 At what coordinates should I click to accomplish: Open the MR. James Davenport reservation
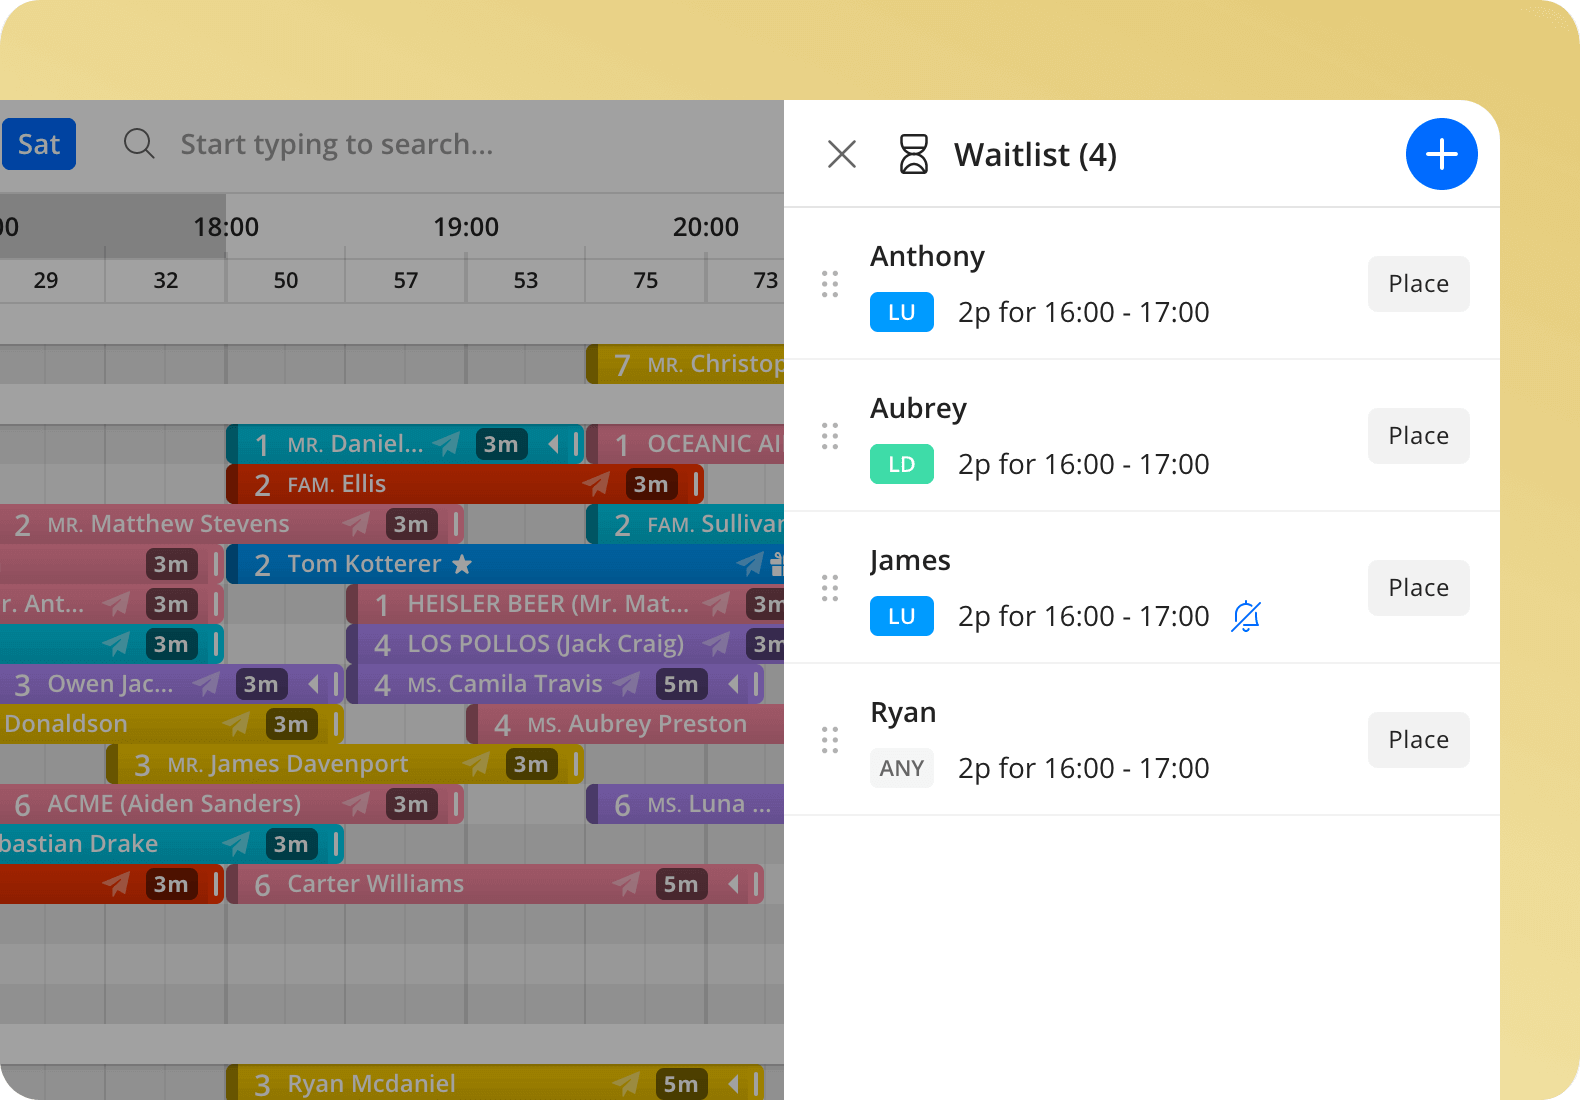[x=345, y=764]
